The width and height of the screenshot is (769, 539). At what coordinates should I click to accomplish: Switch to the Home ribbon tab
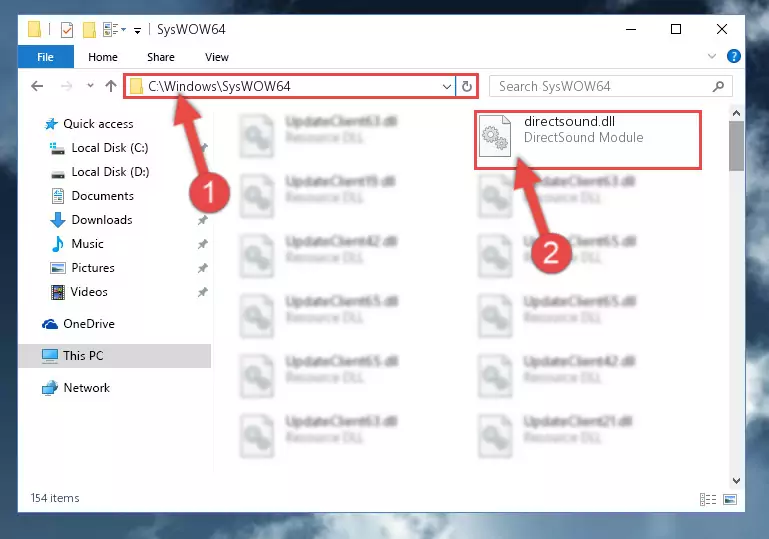click(x=103, y=57)
